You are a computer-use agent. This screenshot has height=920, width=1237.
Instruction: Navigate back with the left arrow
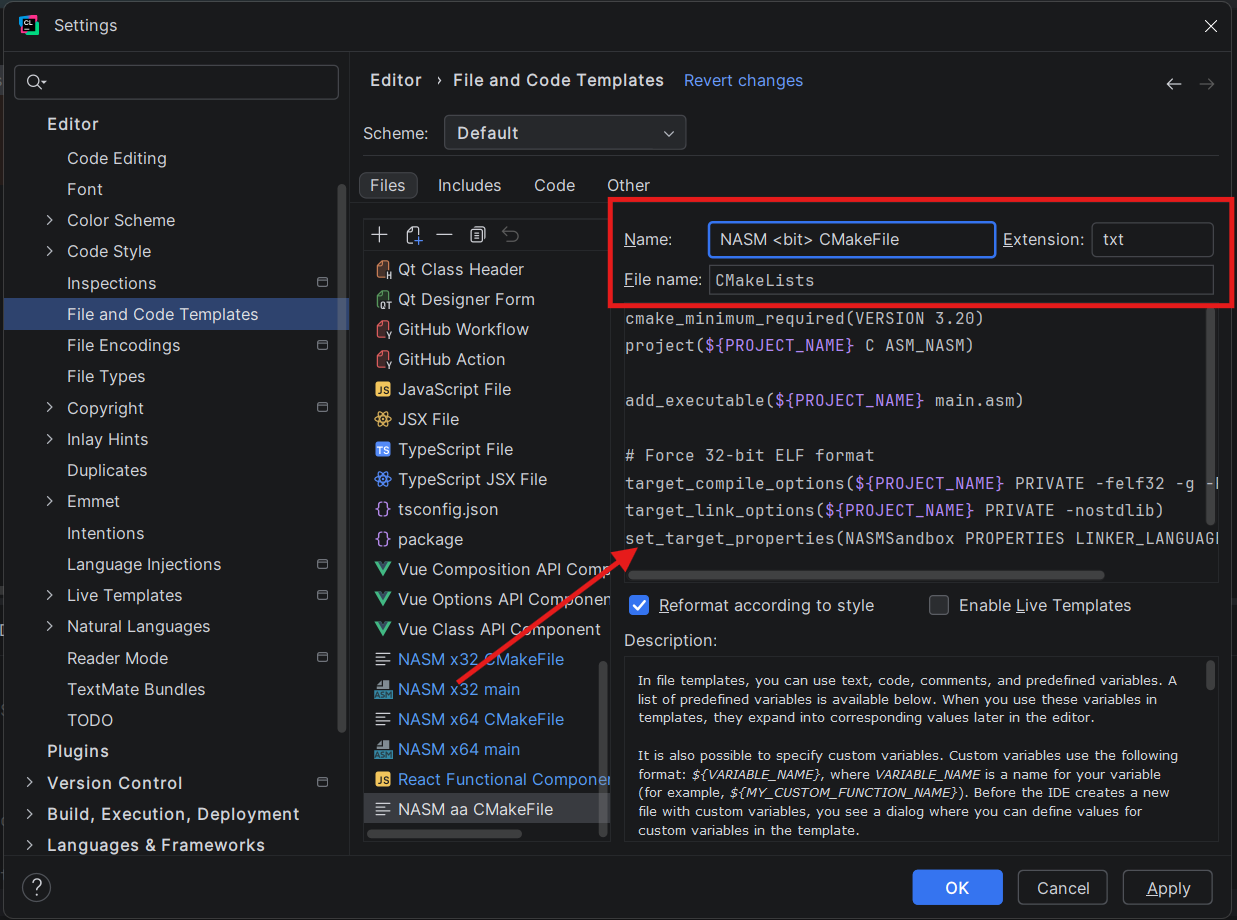tap(1174, 84)
